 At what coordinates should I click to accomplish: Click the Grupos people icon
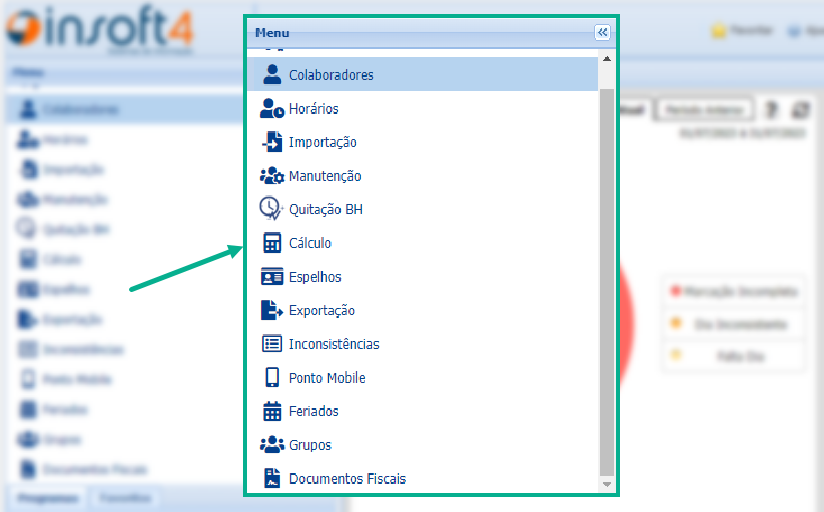271,445
